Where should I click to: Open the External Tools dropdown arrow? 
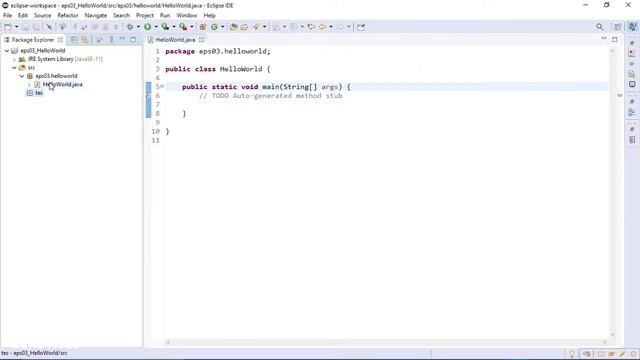[191, 27]
